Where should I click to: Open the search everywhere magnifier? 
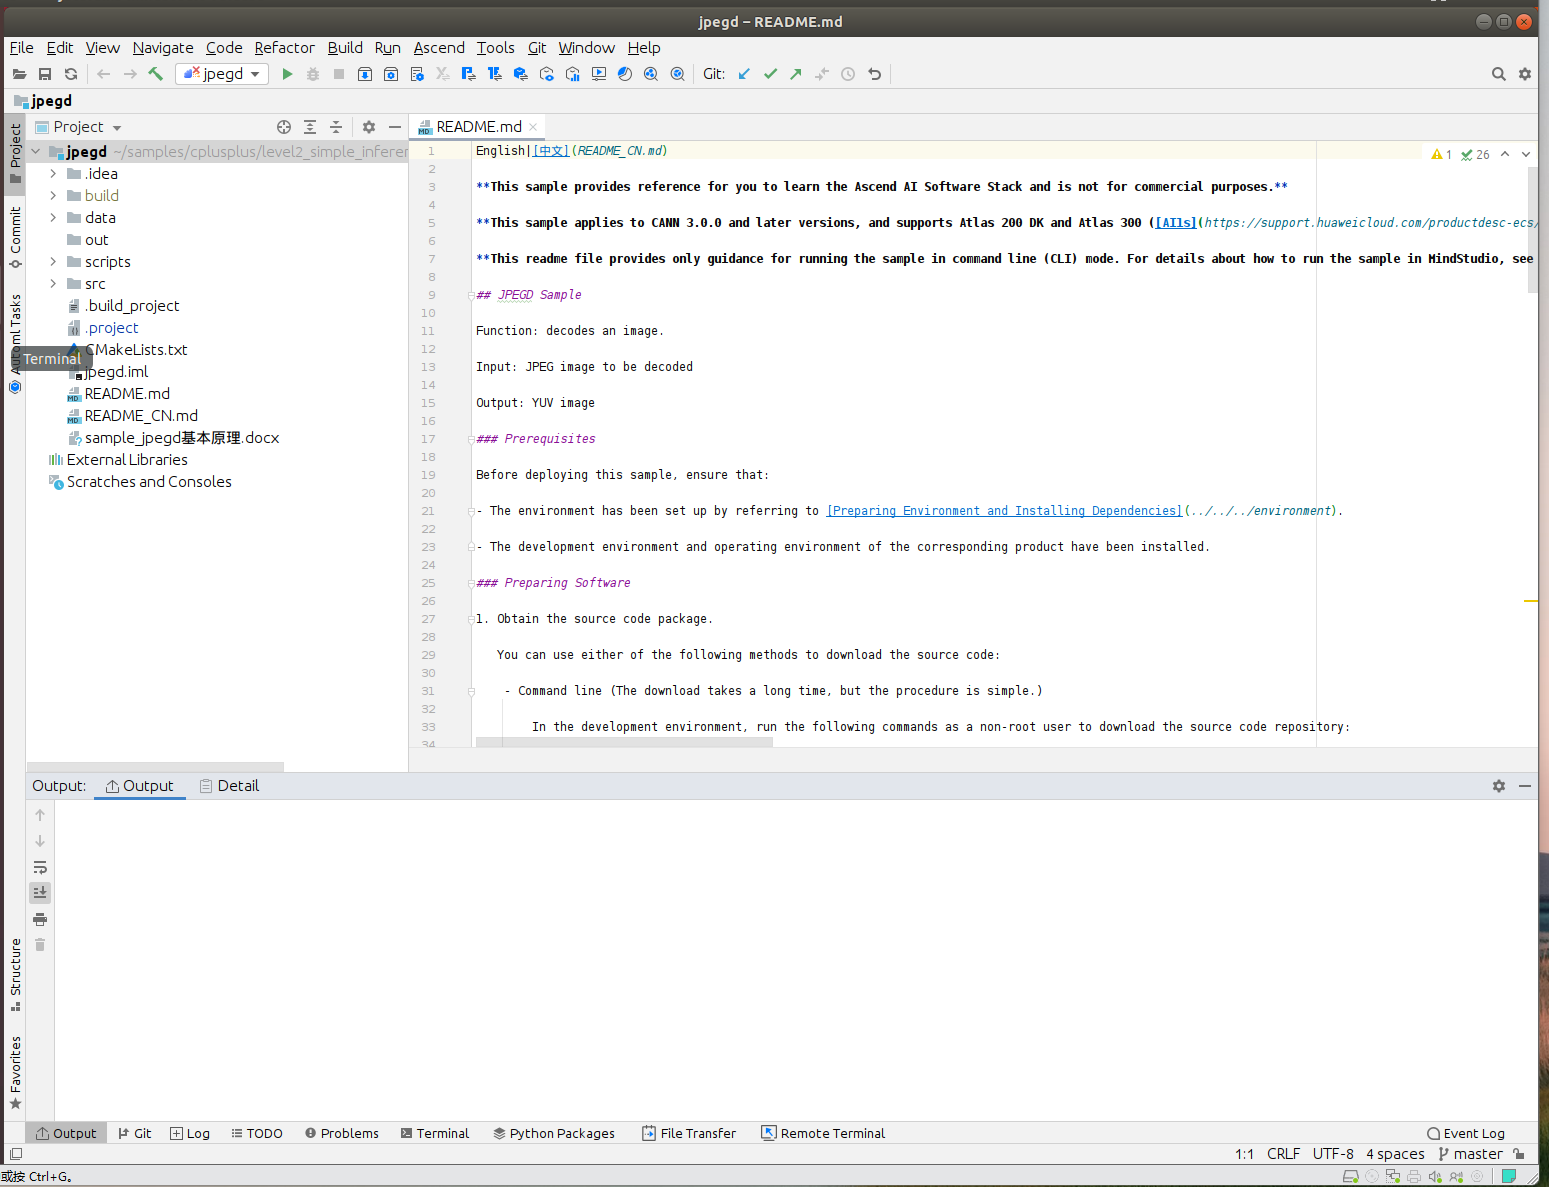point(1498,74)
